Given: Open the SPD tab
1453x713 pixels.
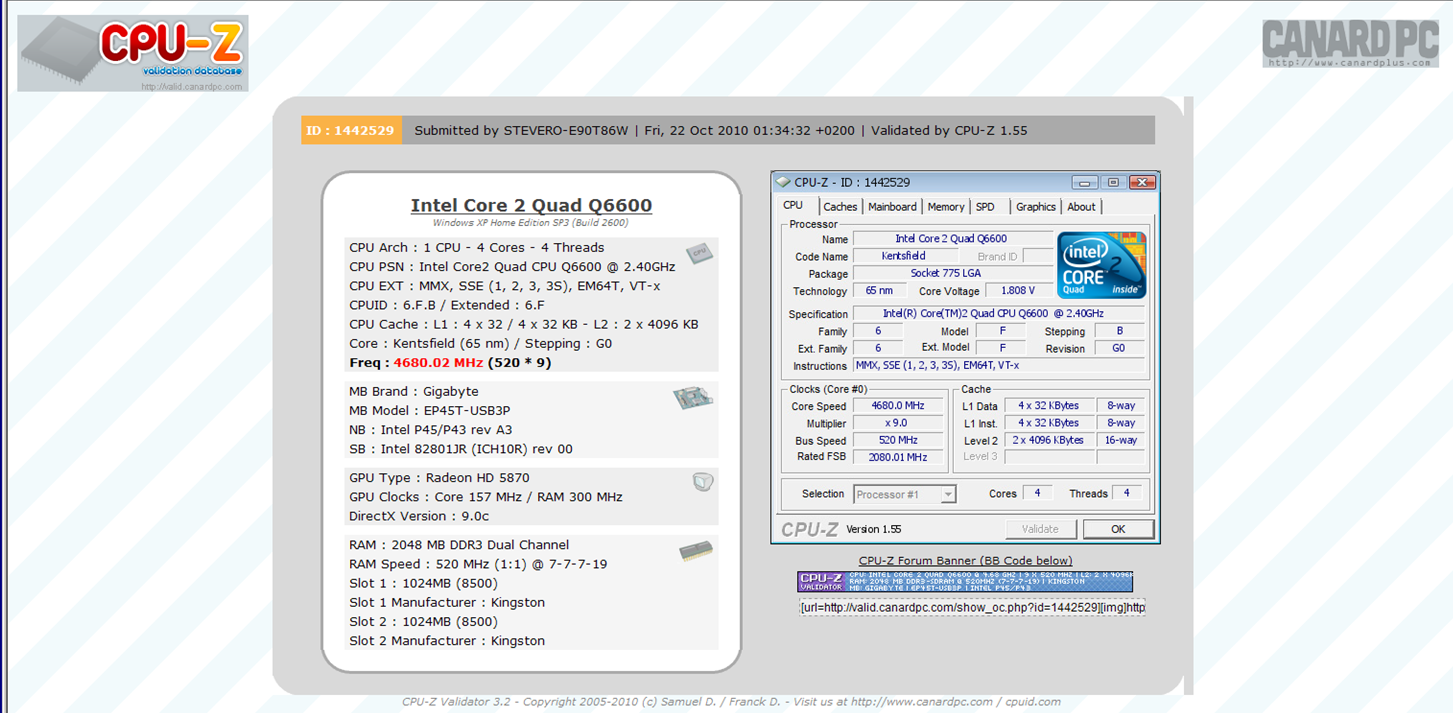Looking at the screenshot, I should tap(985, 207).
